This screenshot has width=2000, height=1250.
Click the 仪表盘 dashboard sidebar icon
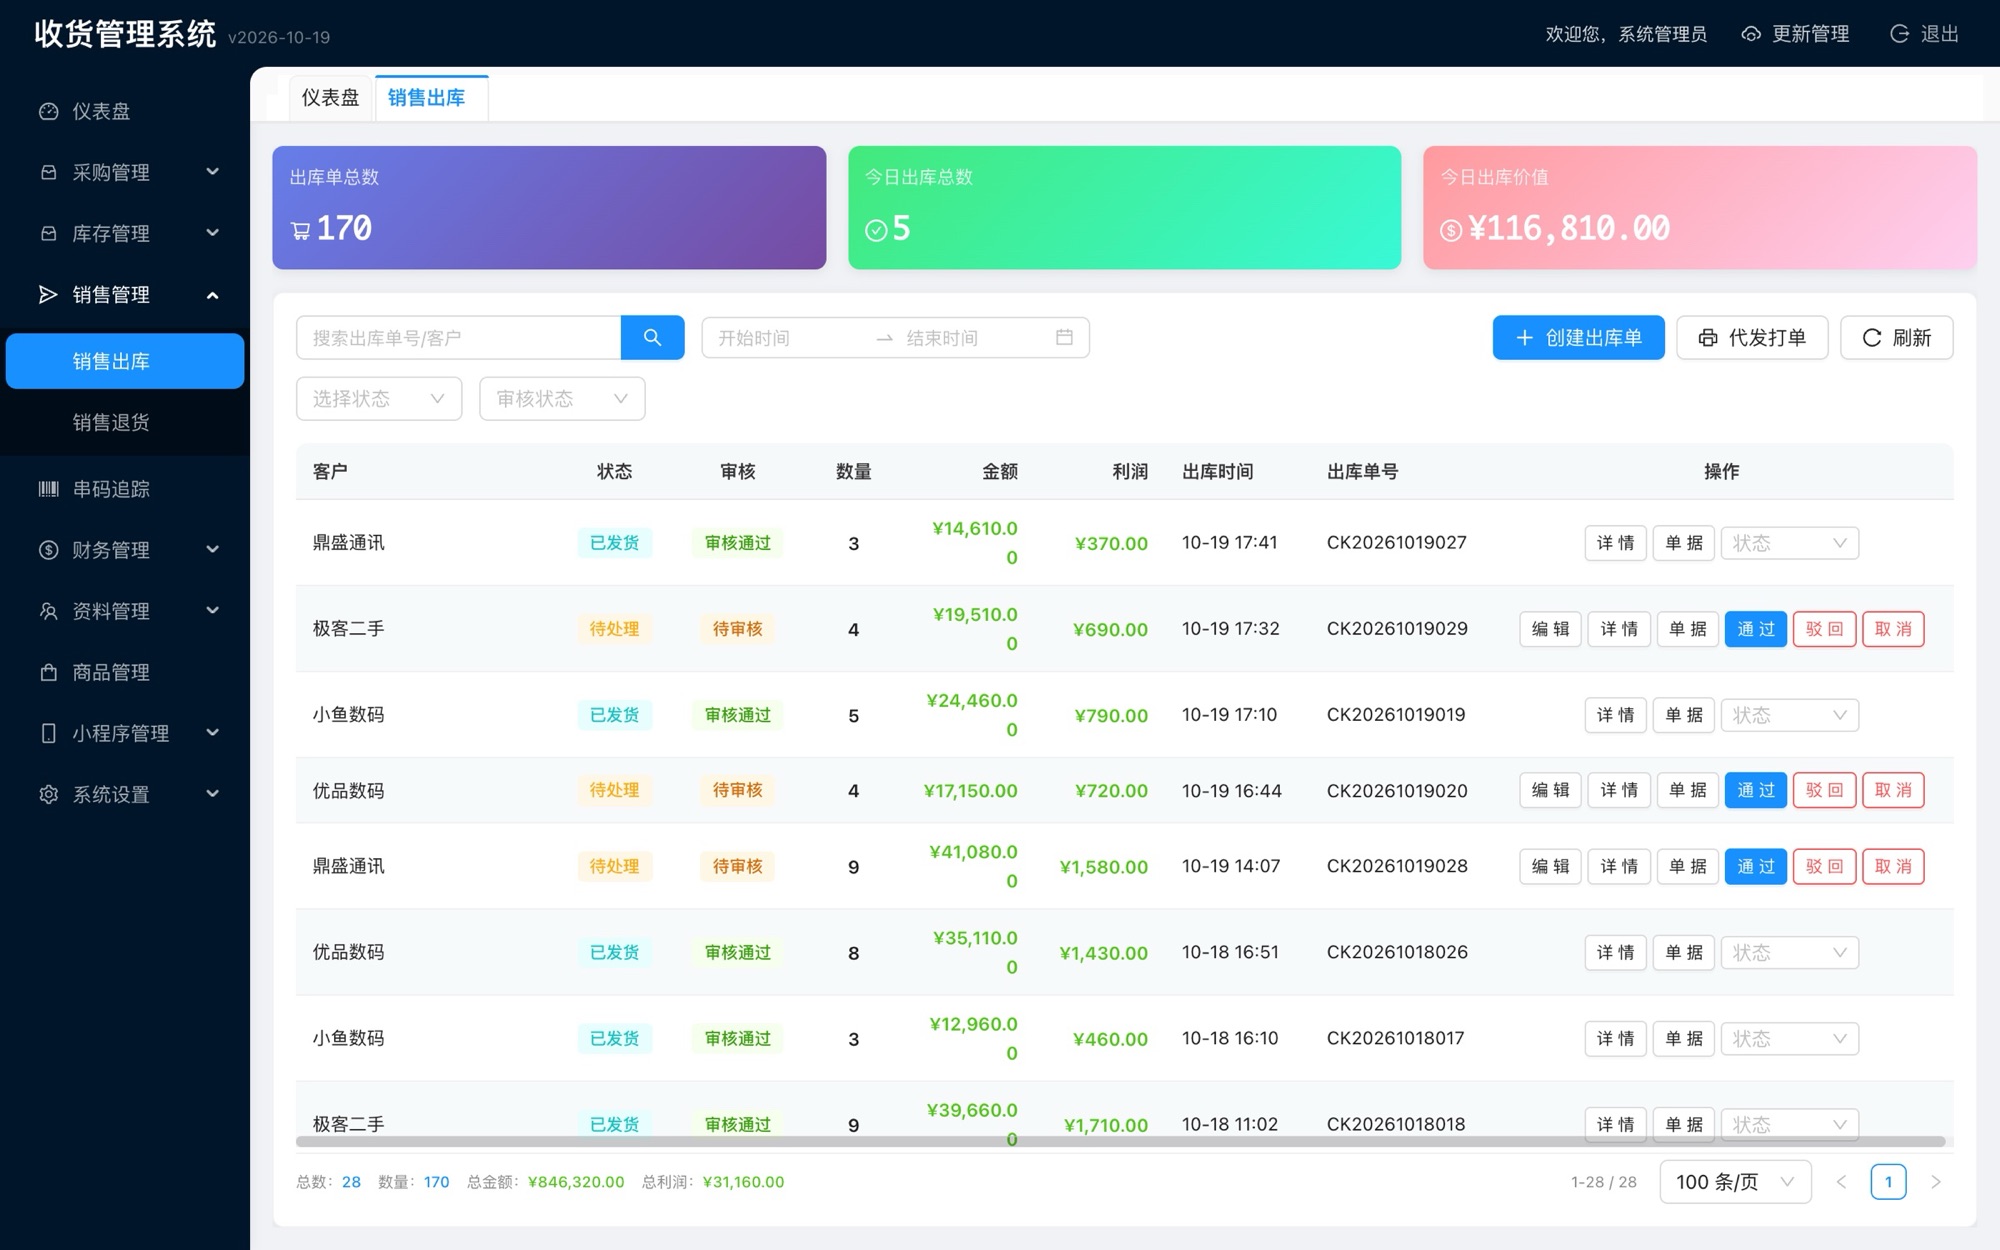pos(48,111)
